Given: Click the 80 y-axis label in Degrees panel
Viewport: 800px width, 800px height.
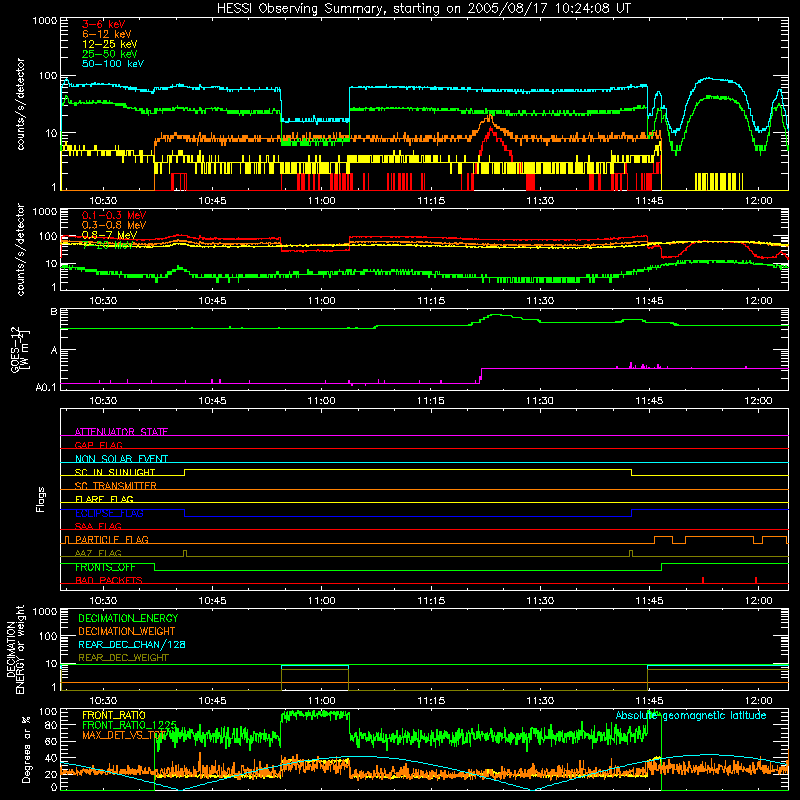Looking at the screenshot, I should click(51, 726).
